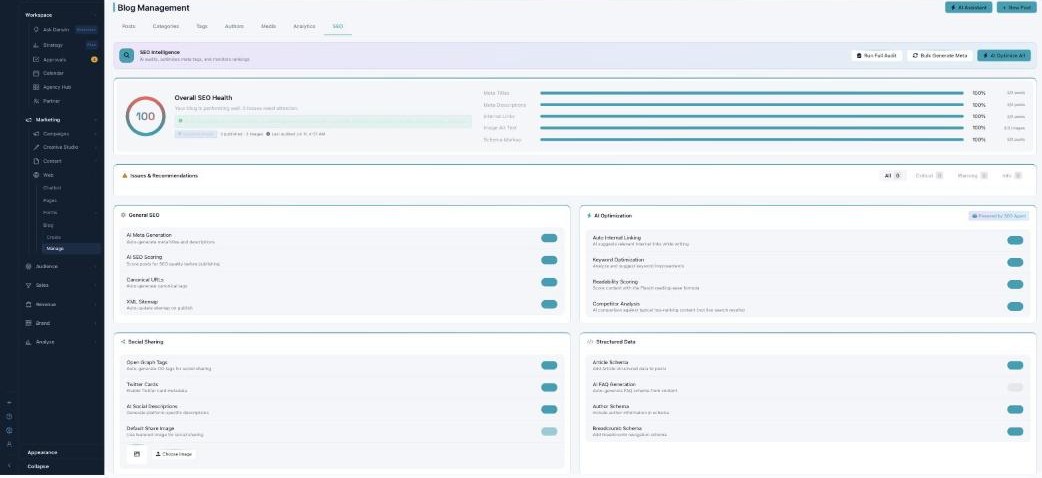Click the Partner icon in sidebar
The height and width of the screenshot is (478, 1042).
(36, 101)
